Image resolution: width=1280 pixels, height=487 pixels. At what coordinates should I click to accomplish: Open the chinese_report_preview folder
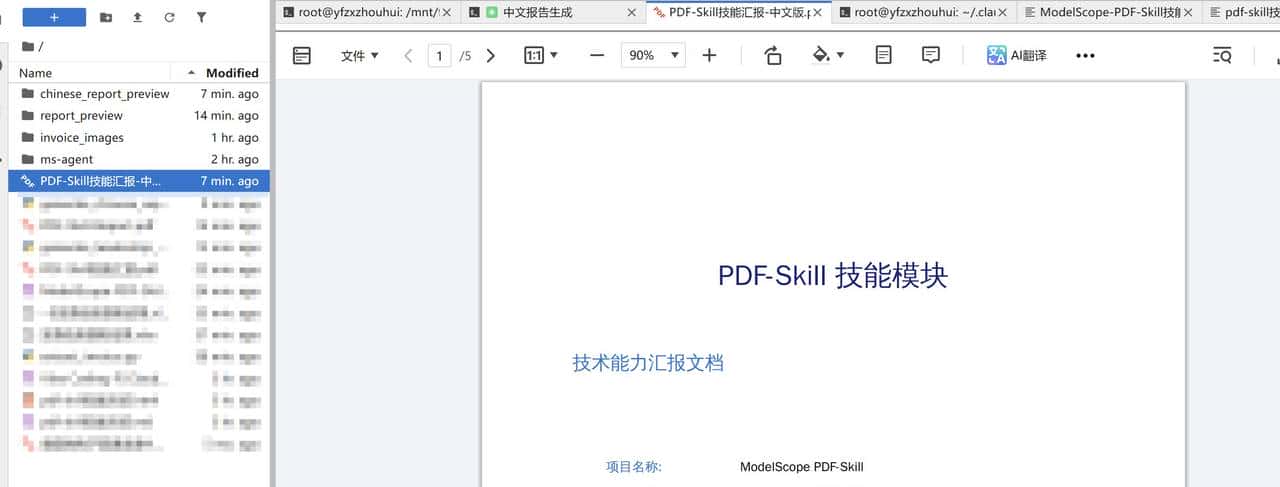click(x=140, y=94)
